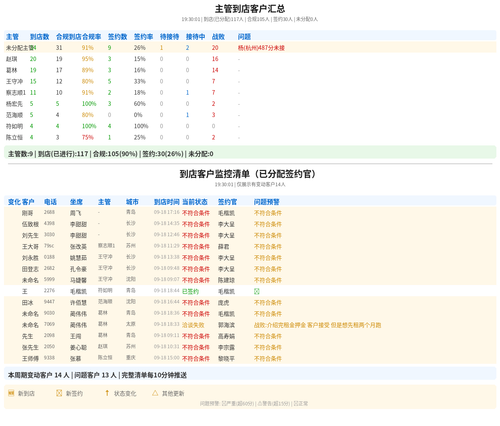Select the 客户 column header
This screenshot has width=500, height=426.
[x=28, y=202]
